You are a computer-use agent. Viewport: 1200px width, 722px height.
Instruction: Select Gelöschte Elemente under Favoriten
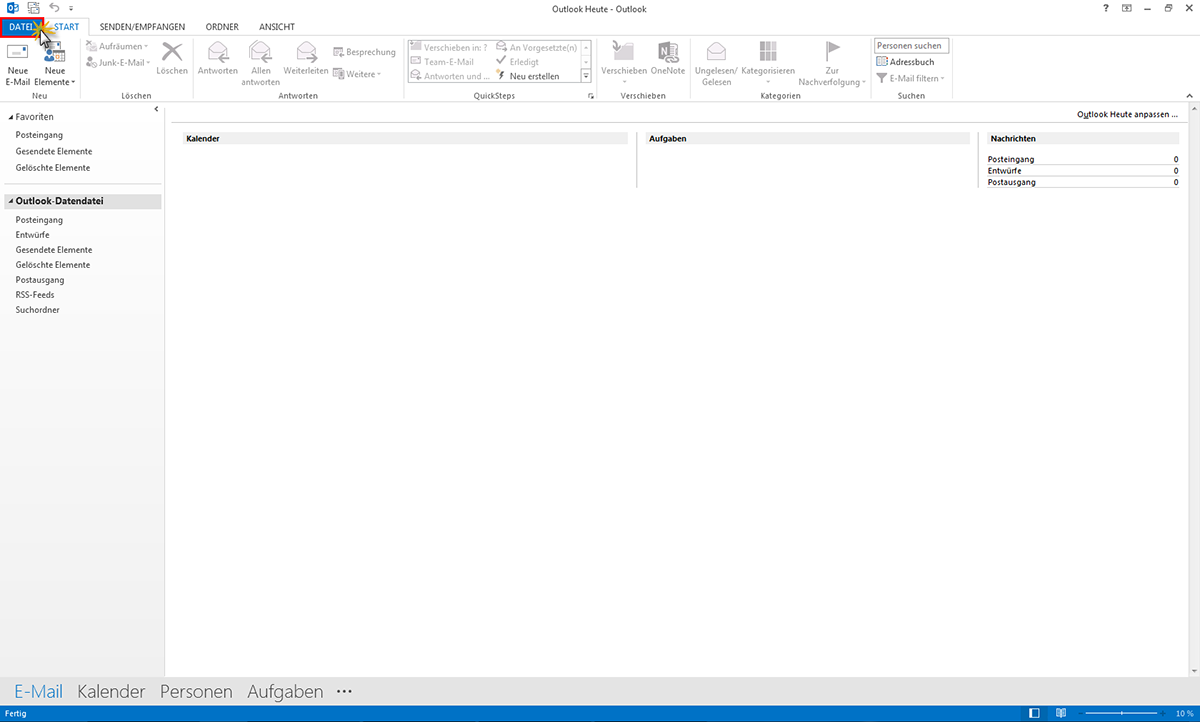point(53,168)
